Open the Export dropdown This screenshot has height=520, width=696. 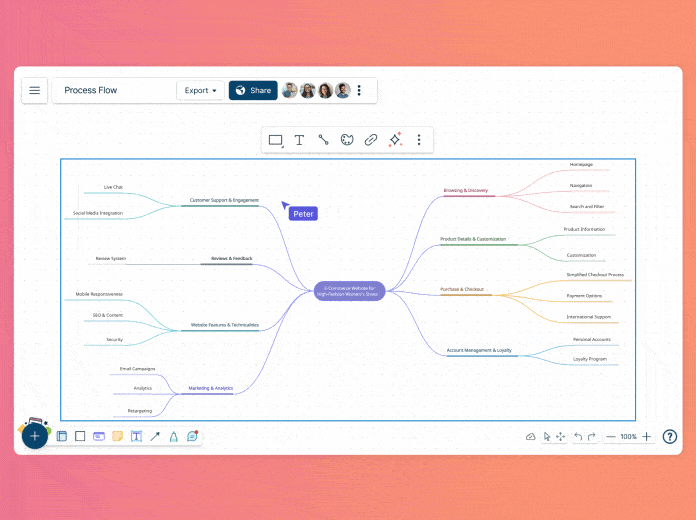(200, 90)
